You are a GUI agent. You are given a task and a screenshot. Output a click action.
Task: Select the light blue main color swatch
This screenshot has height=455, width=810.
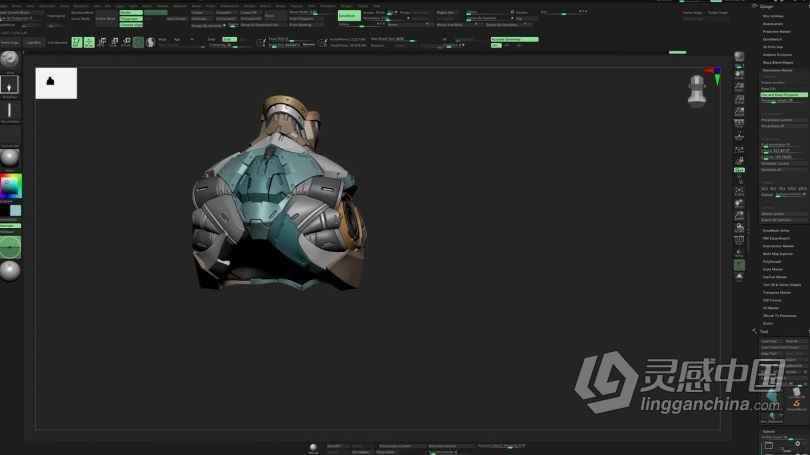click(x=15, y=210)
